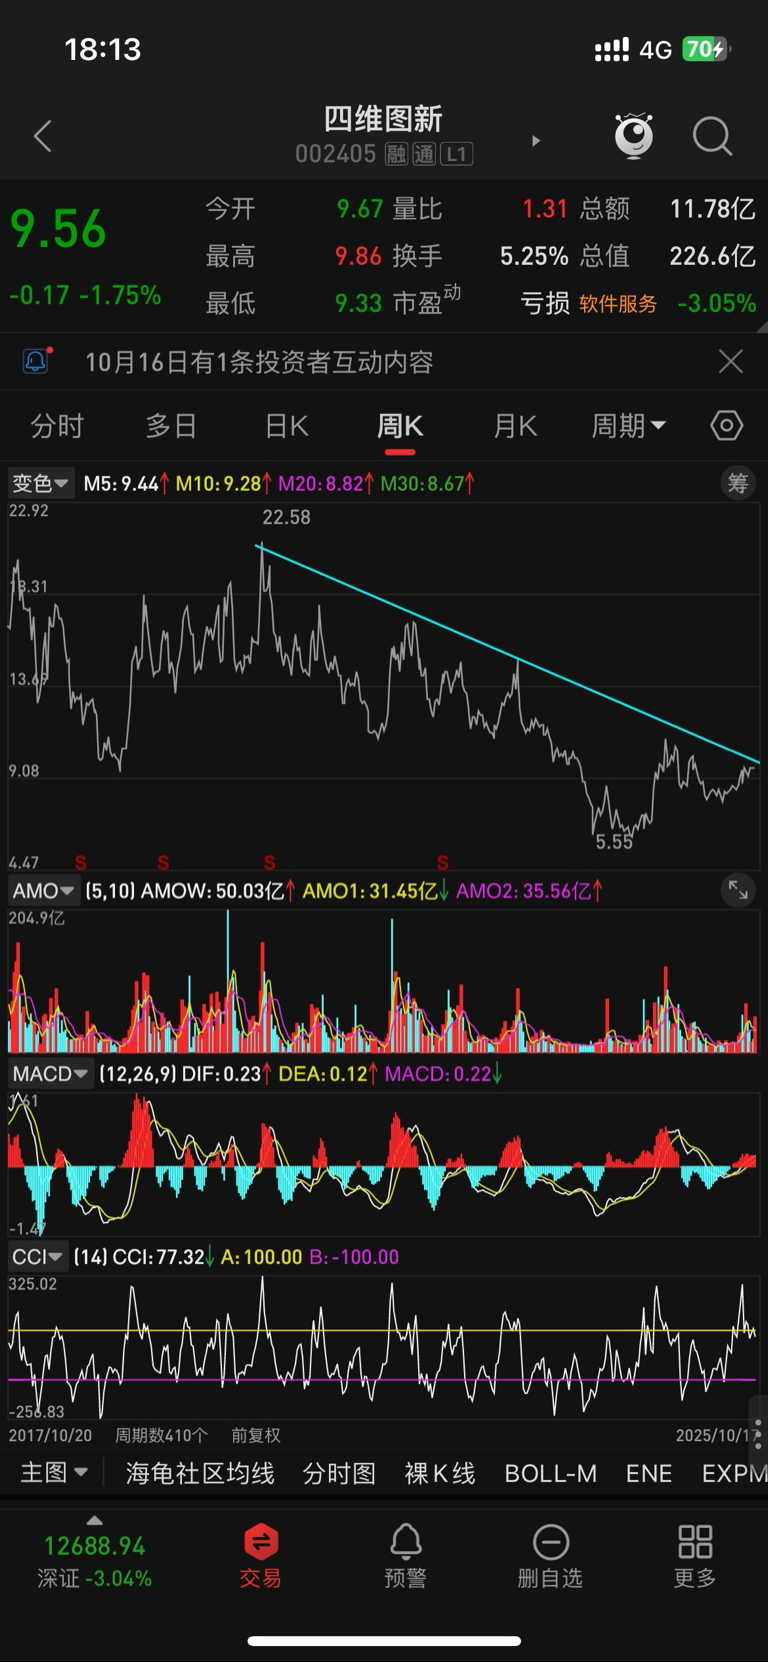Select BOLL-M indicator option
Screen dimensions: 768x1663
tap(550, 1473)
